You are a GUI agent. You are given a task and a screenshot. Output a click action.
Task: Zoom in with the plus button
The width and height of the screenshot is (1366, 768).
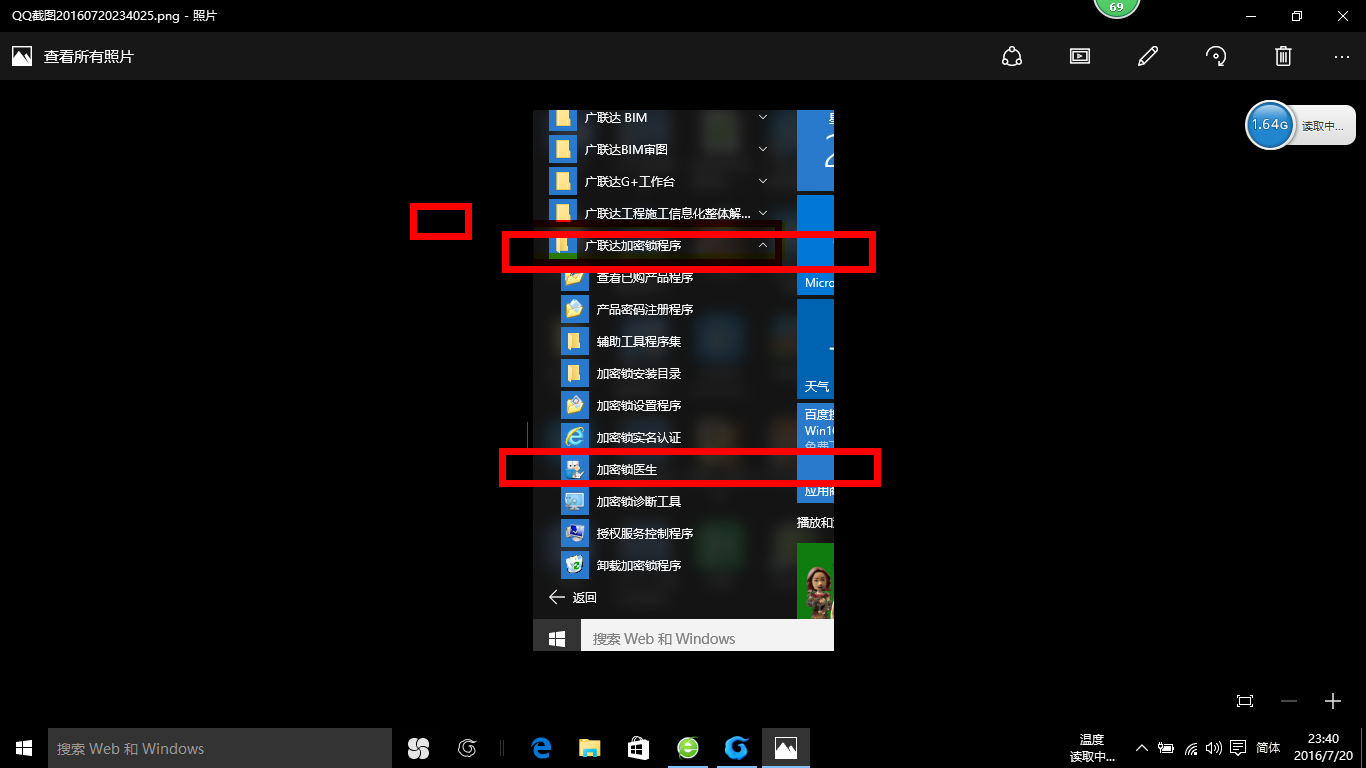(1333, 701)
